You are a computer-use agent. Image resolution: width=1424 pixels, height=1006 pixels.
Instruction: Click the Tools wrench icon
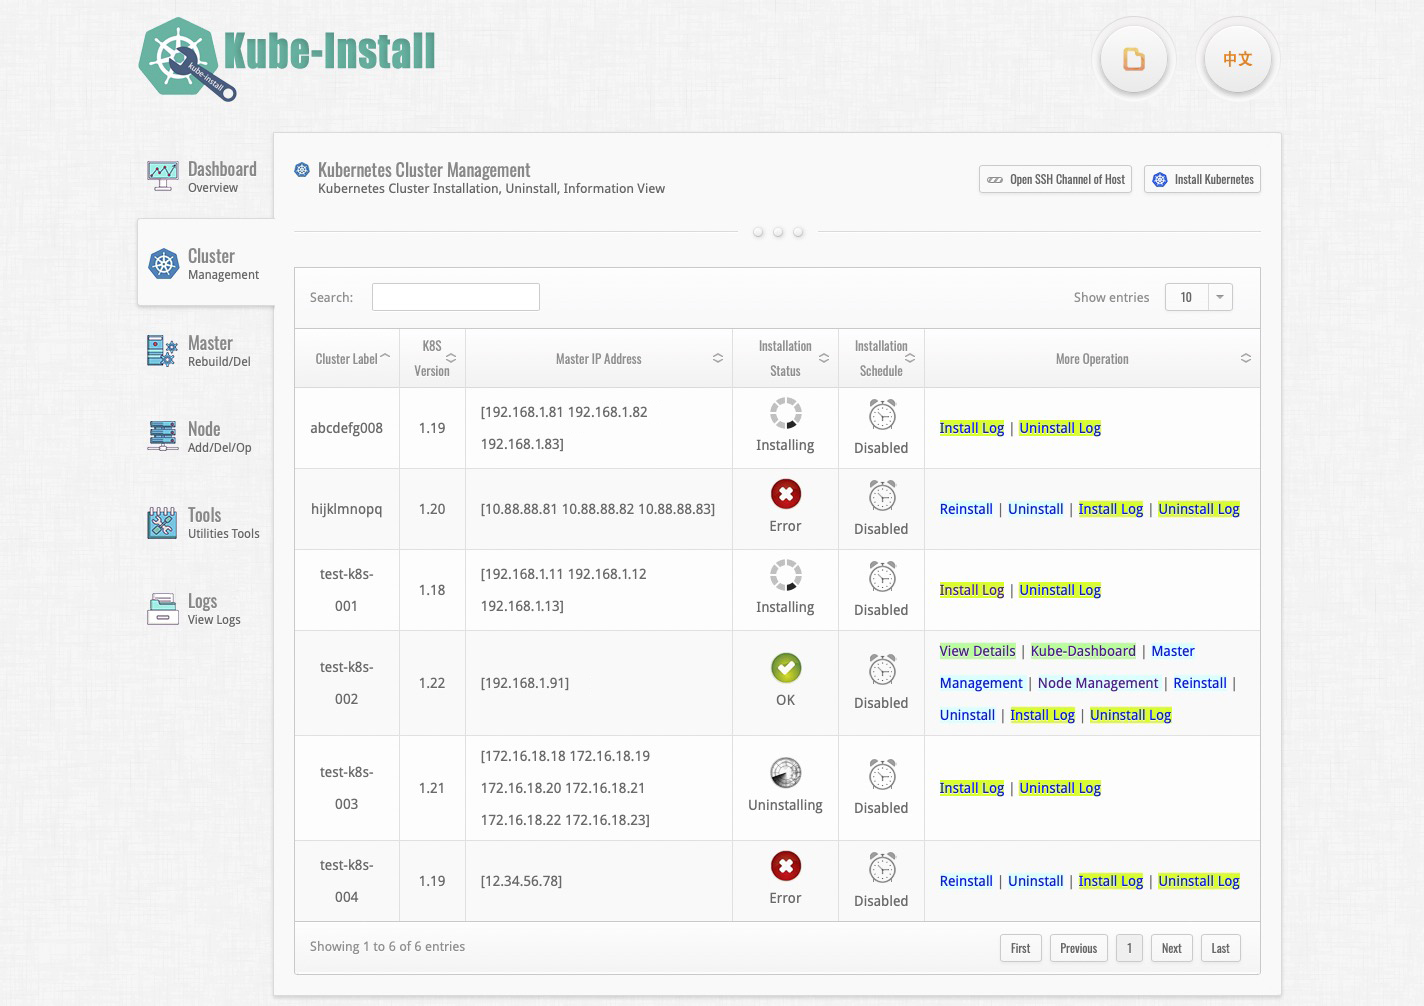tap(162, 522)
